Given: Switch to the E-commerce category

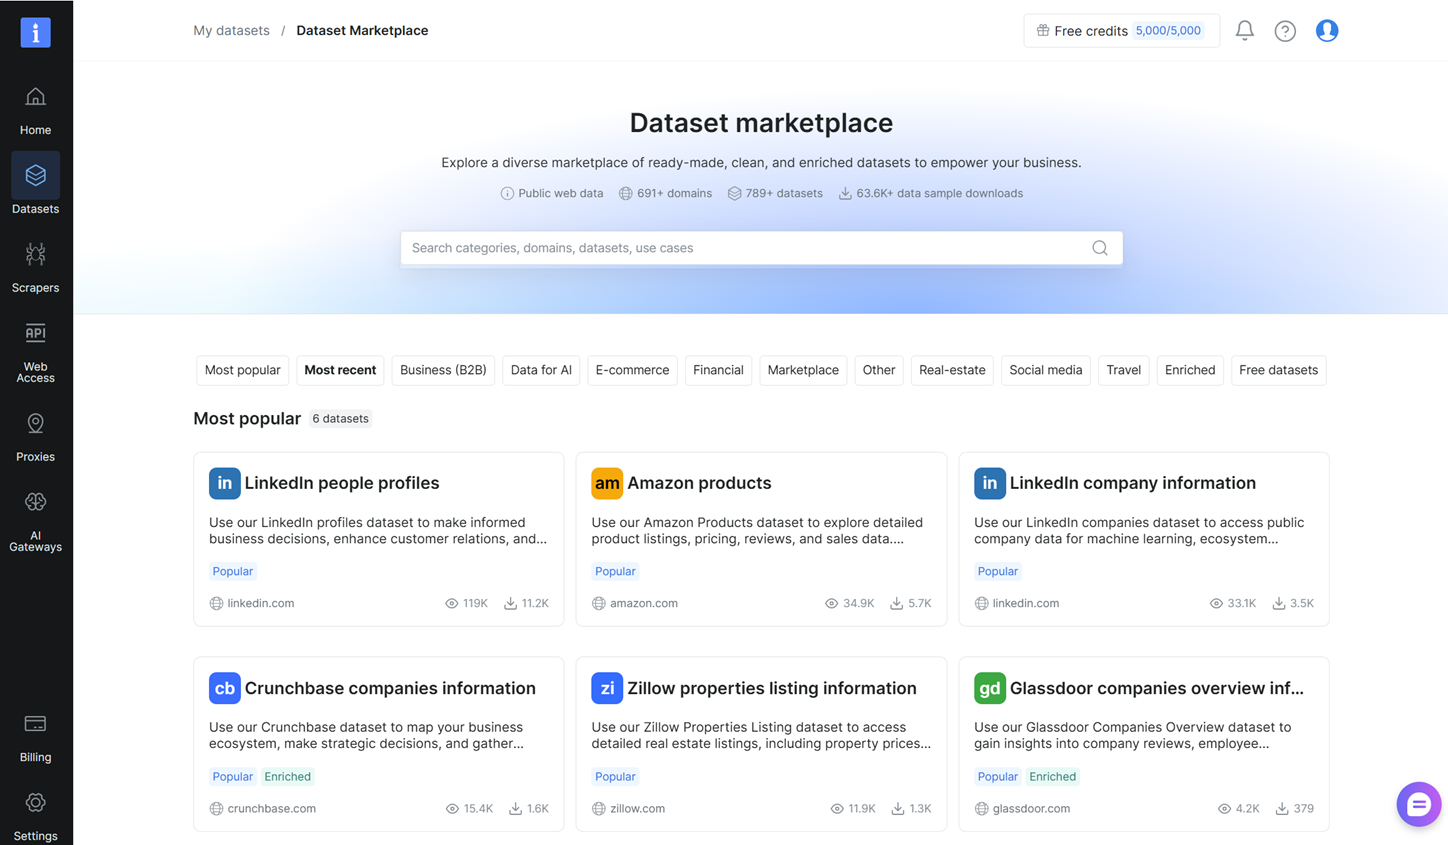Looking at the screenshot, I should (x=632, y=370).
